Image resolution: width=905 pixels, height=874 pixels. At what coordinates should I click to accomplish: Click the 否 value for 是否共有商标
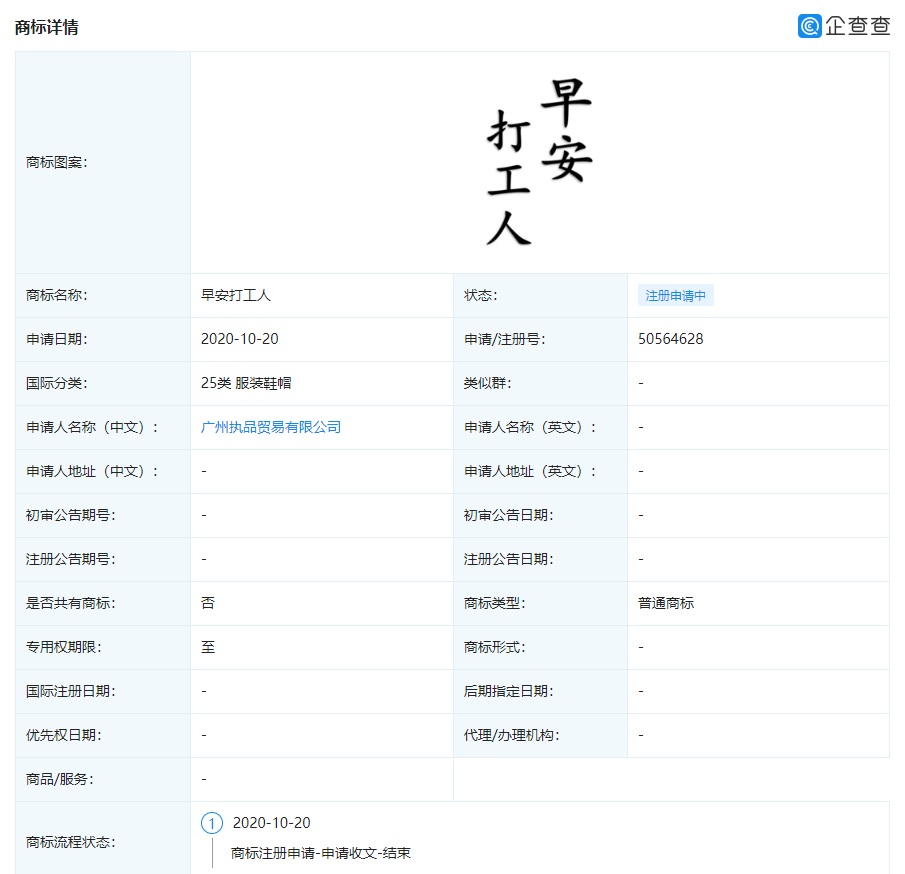(205, 603)
